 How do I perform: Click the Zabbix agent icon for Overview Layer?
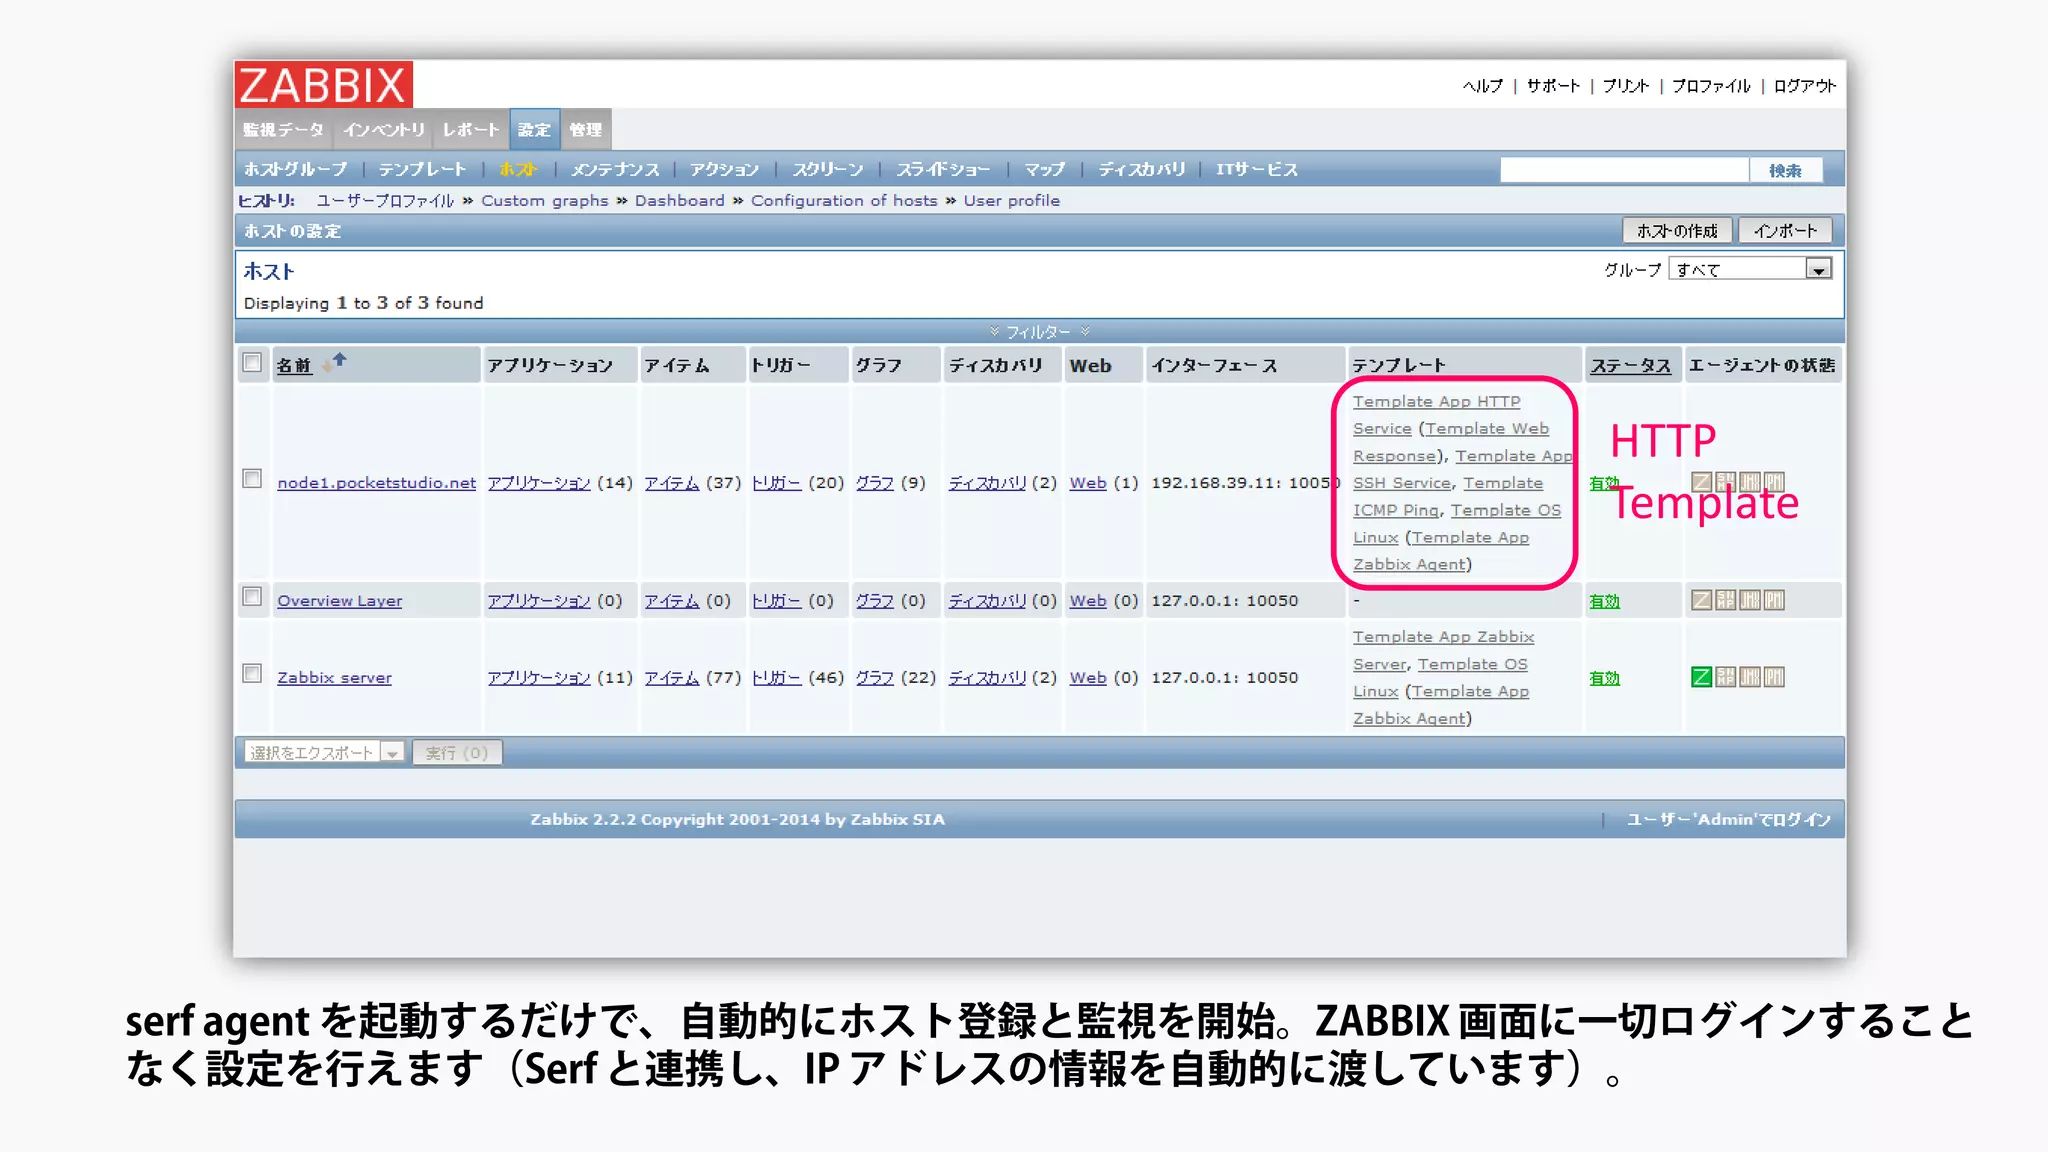click(1701, 600)
